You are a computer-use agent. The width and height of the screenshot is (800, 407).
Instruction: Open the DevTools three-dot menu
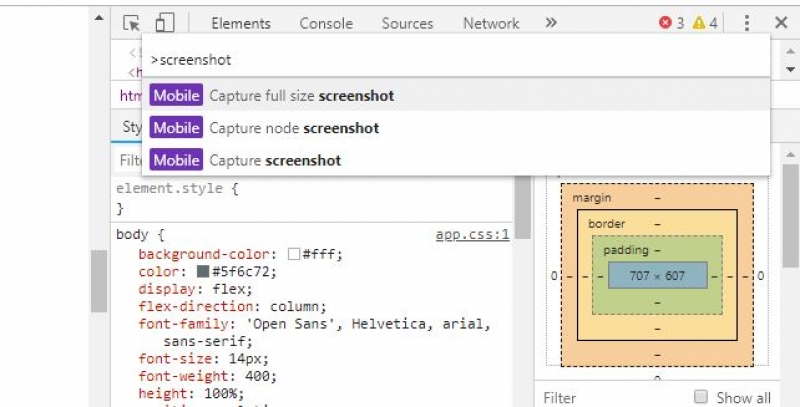tap(746, 23)
